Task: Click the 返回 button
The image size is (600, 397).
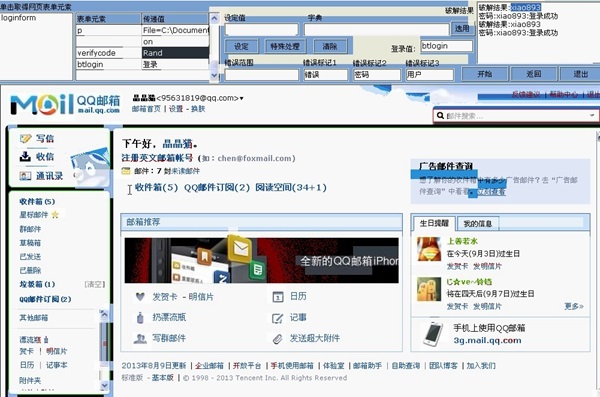Action: (x=533, y=74)
